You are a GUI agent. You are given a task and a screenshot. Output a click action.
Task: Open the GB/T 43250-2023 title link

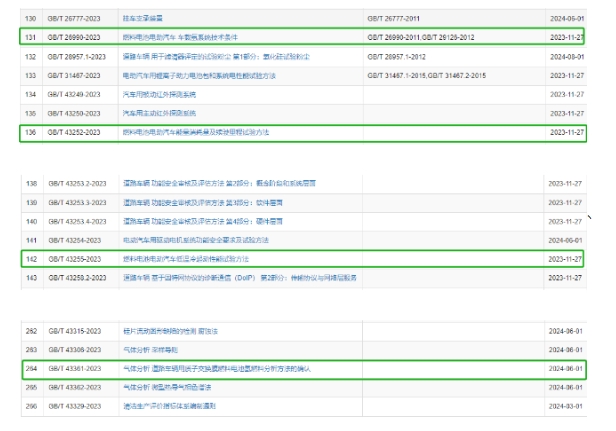click(158, 112)
